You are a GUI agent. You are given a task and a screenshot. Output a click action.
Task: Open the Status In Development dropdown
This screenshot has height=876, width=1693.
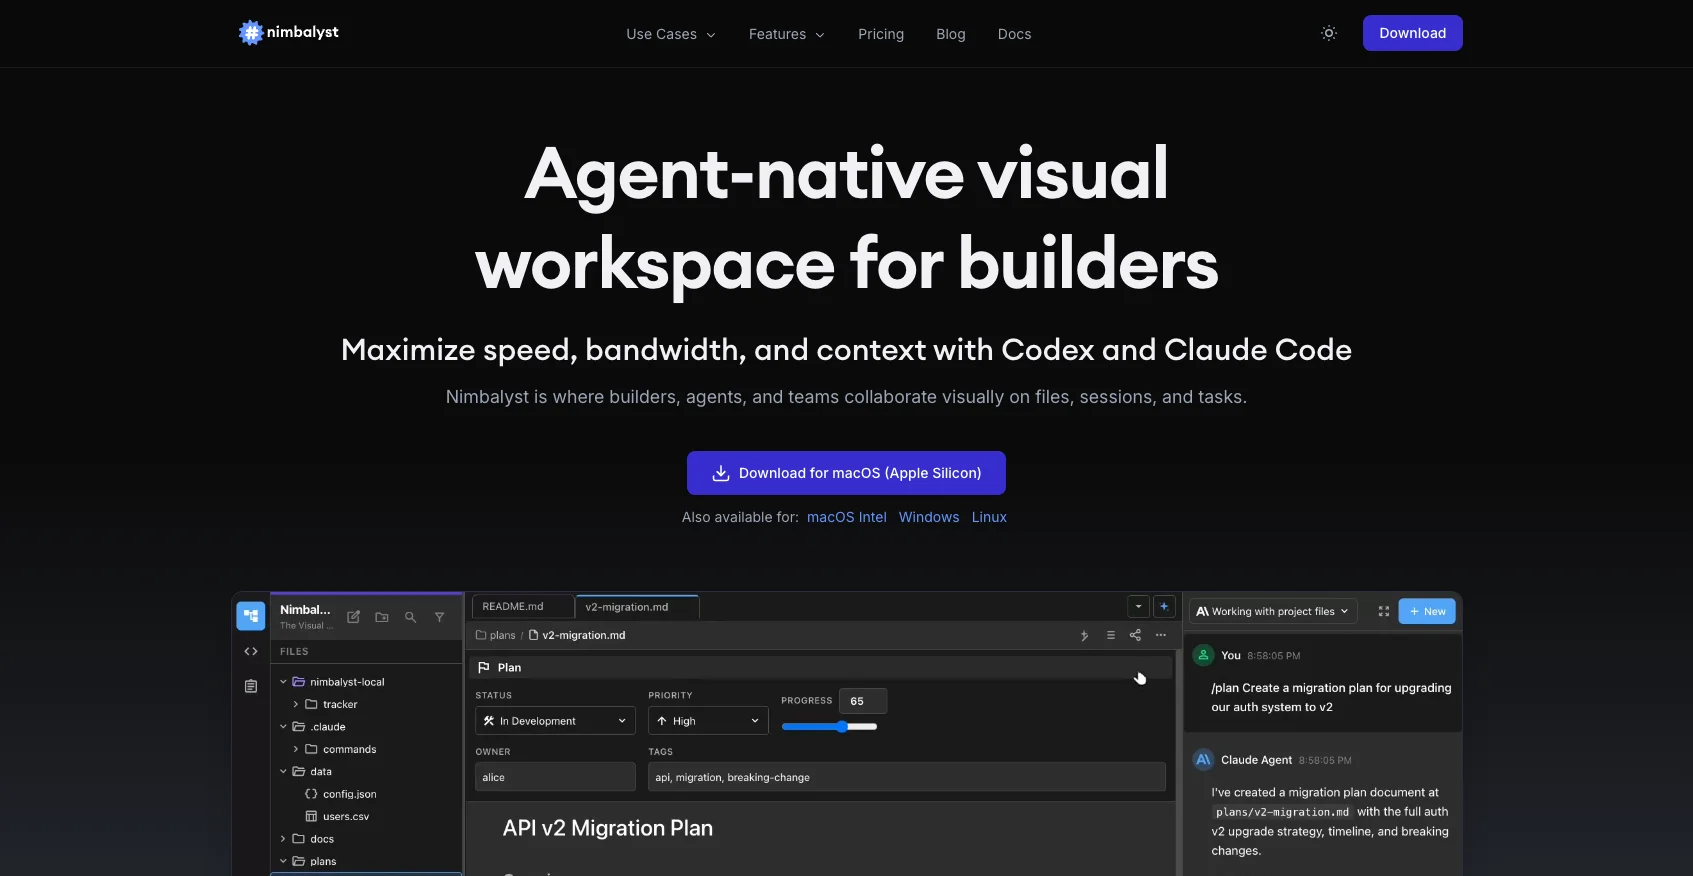[555, 721]
